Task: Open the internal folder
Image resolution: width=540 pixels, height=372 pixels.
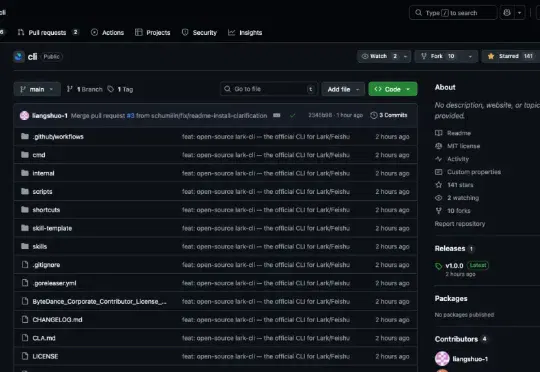Action: pos(43,173)
